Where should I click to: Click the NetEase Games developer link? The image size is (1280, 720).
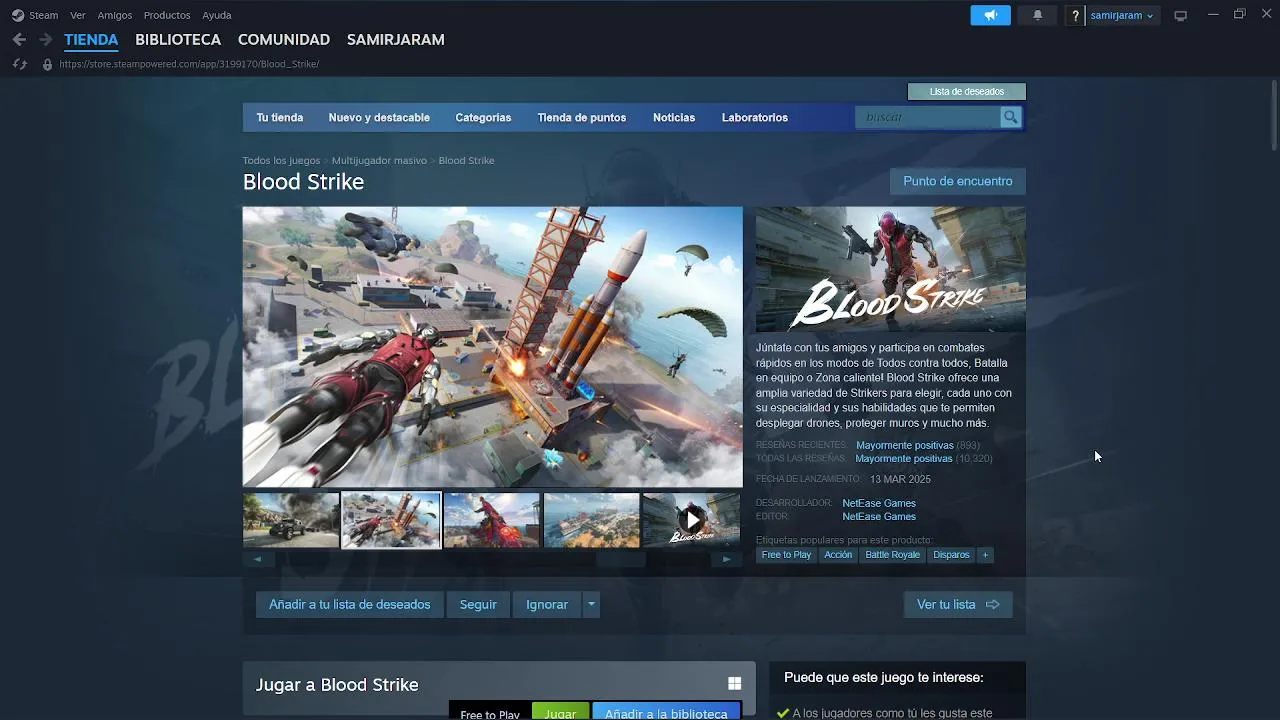click(x=879, y=503)
